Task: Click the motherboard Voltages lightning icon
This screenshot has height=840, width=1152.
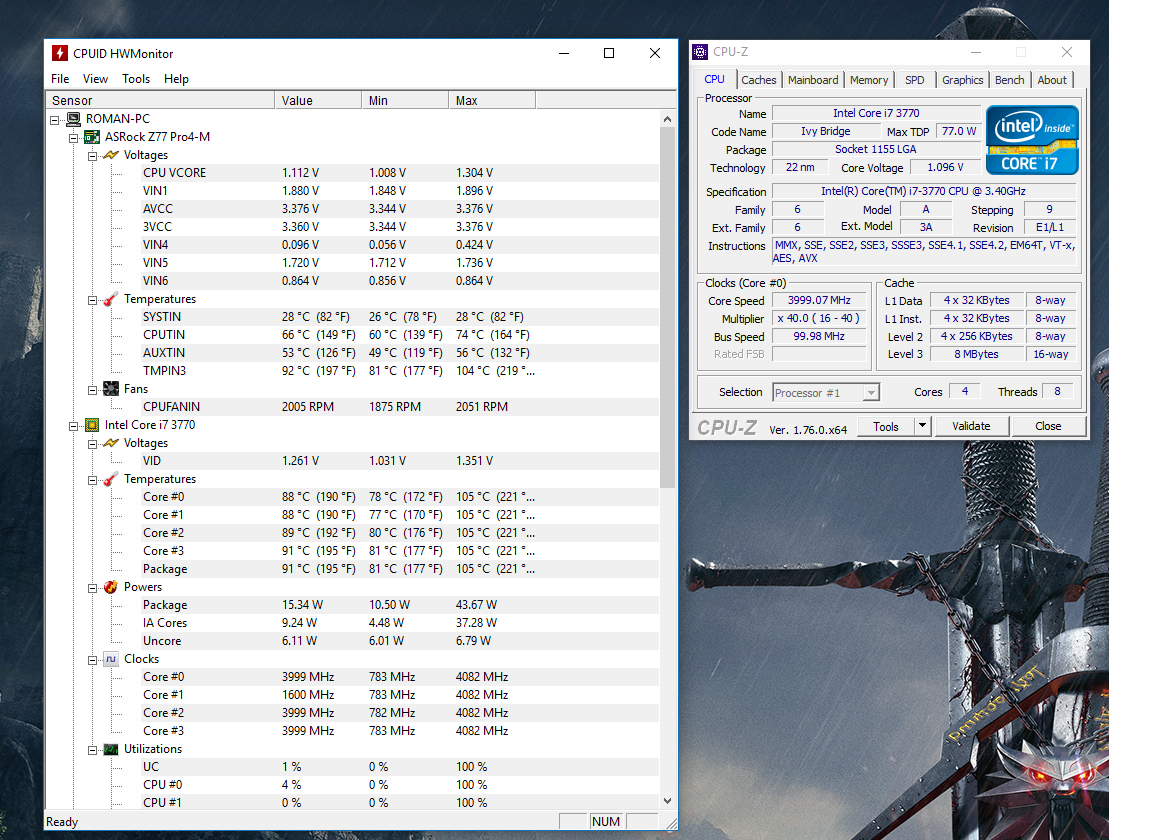Action: pos(111,155)
